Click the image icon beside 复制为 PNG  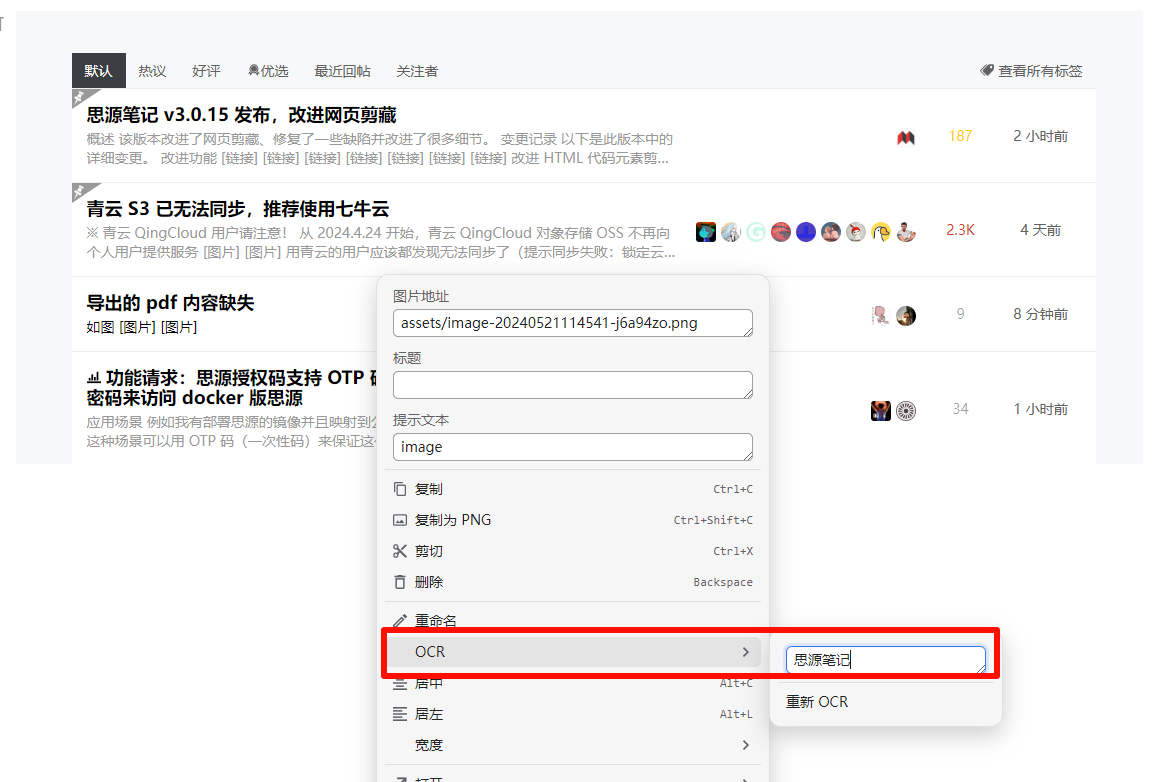400,520
